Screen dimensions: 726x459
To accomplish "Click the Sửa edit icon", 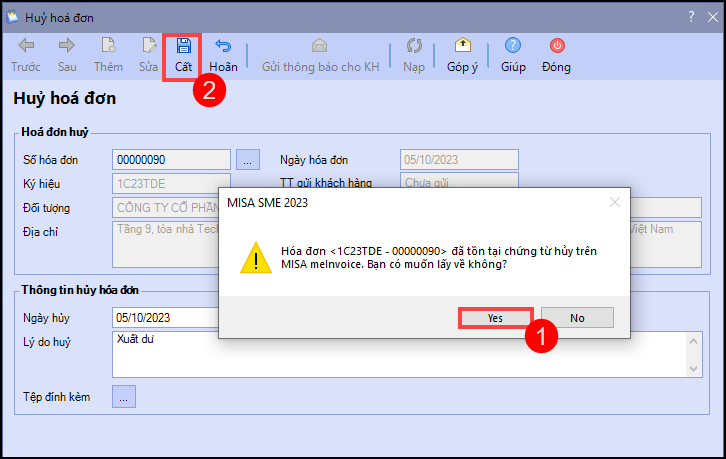I will pos(148,46).
